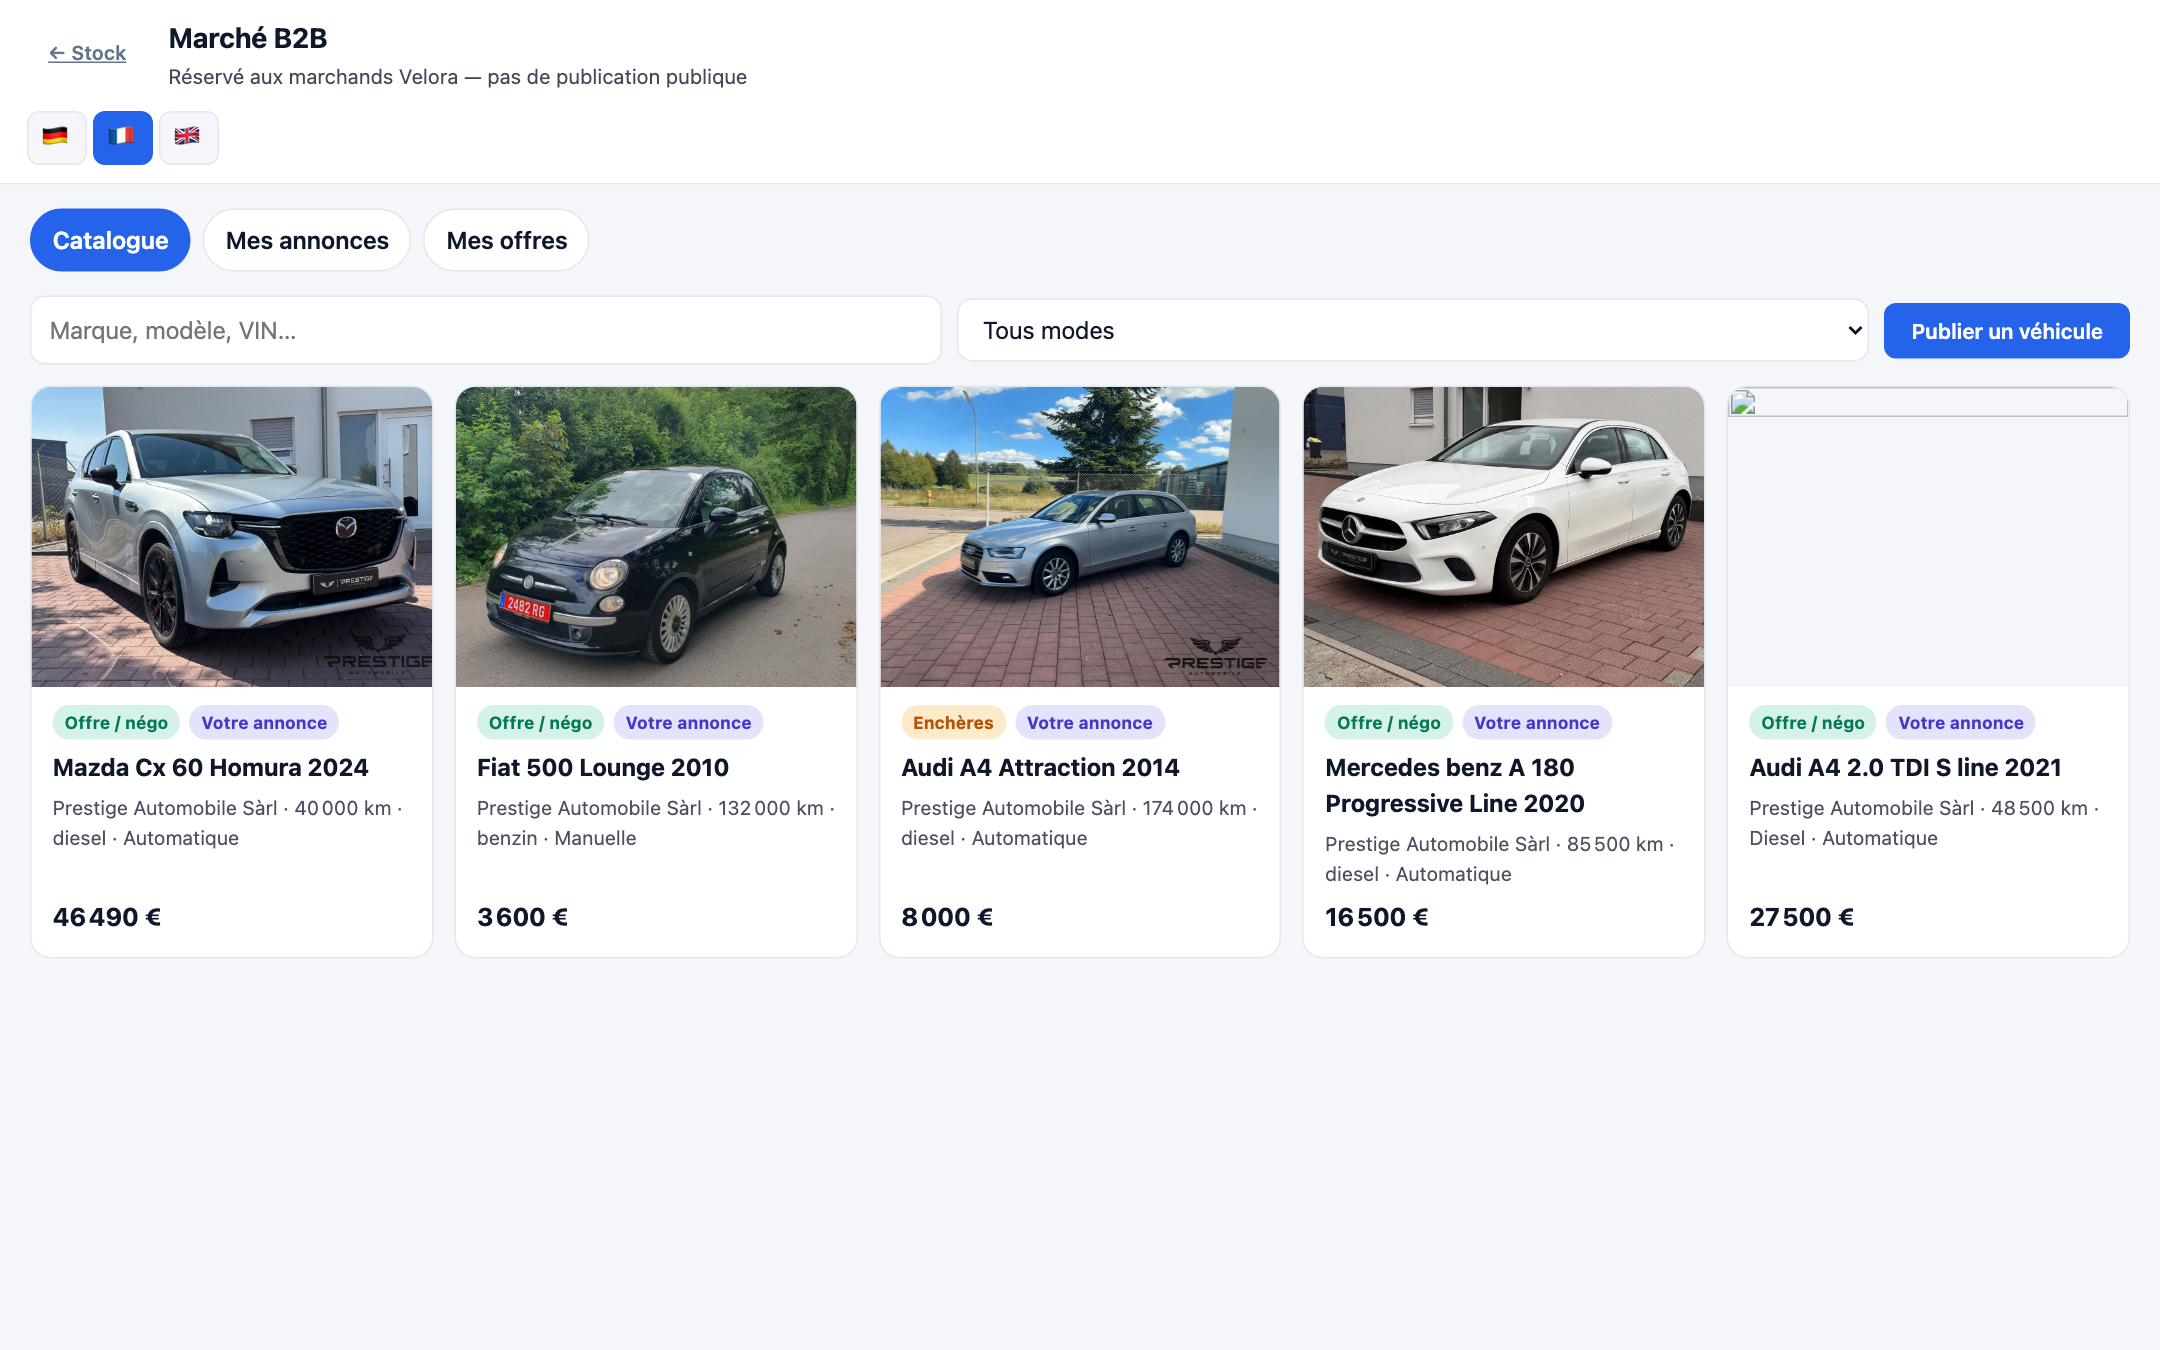
Task: Switch language to German flag
Action: pos(56,137)
